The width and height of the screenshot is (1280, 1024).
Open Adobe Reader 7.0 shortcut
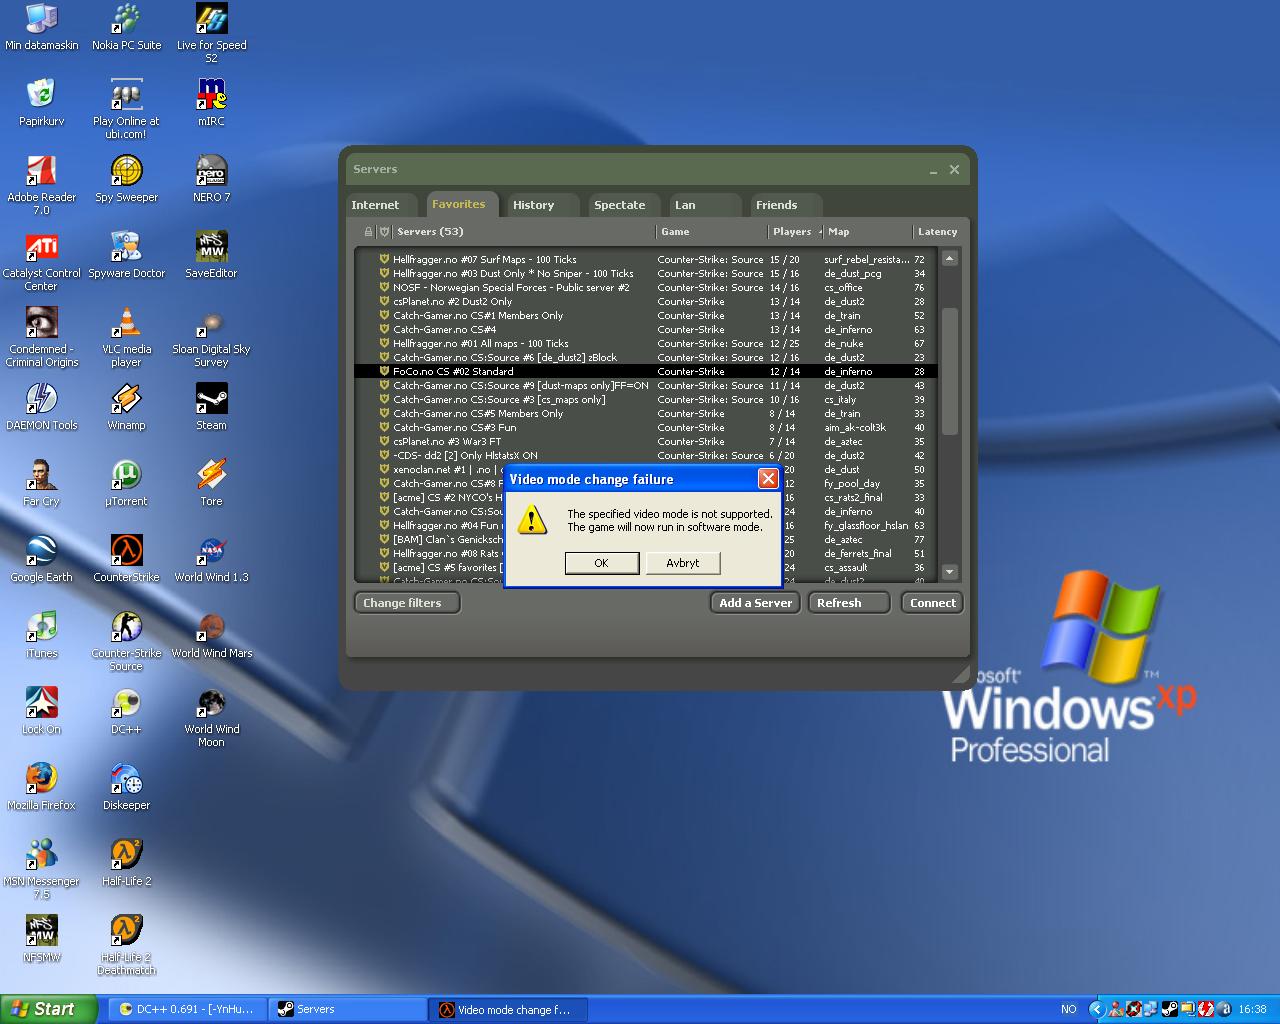pos(41,185)
